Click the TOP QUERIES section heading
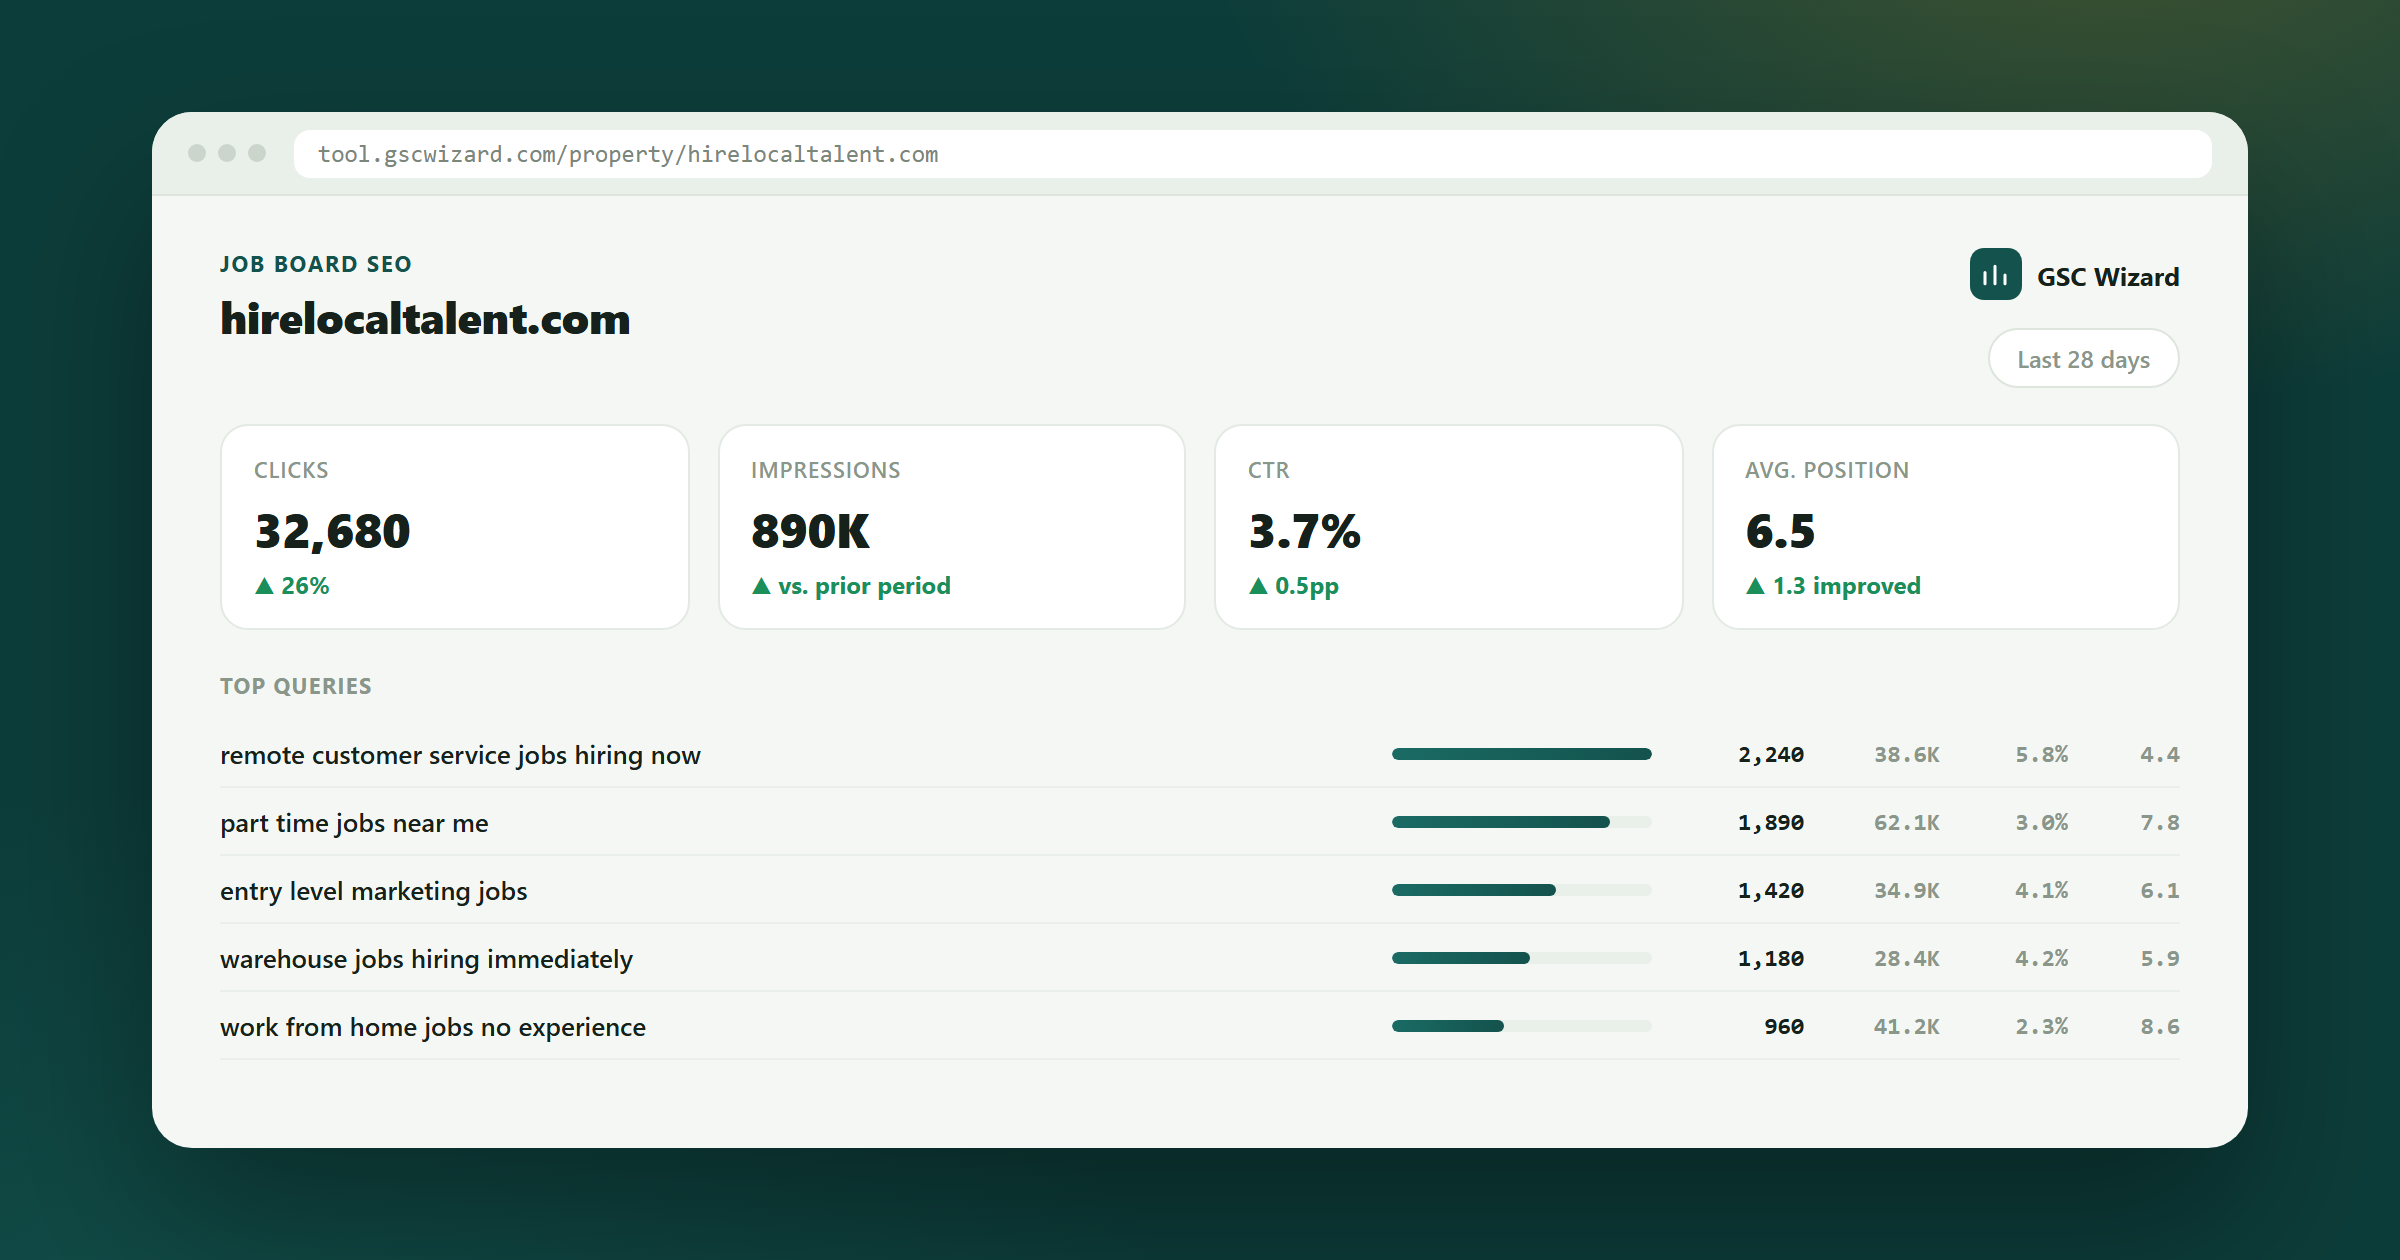 pos(296,686)
